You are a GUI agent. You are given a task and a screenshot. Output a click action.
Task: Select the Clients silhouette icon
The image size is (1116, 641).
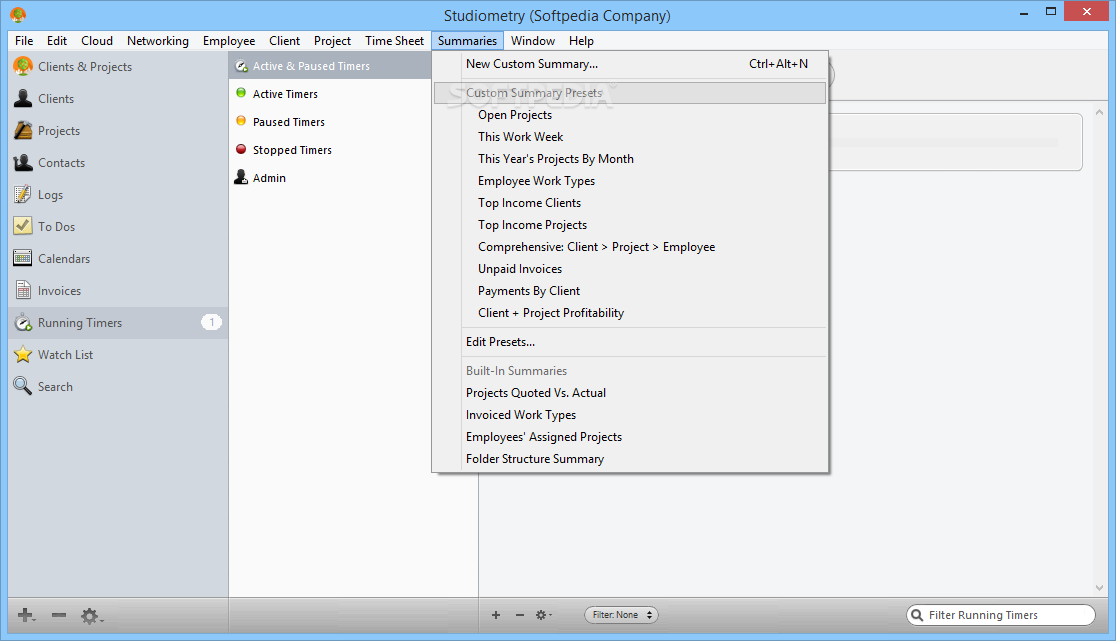(23, 98)
